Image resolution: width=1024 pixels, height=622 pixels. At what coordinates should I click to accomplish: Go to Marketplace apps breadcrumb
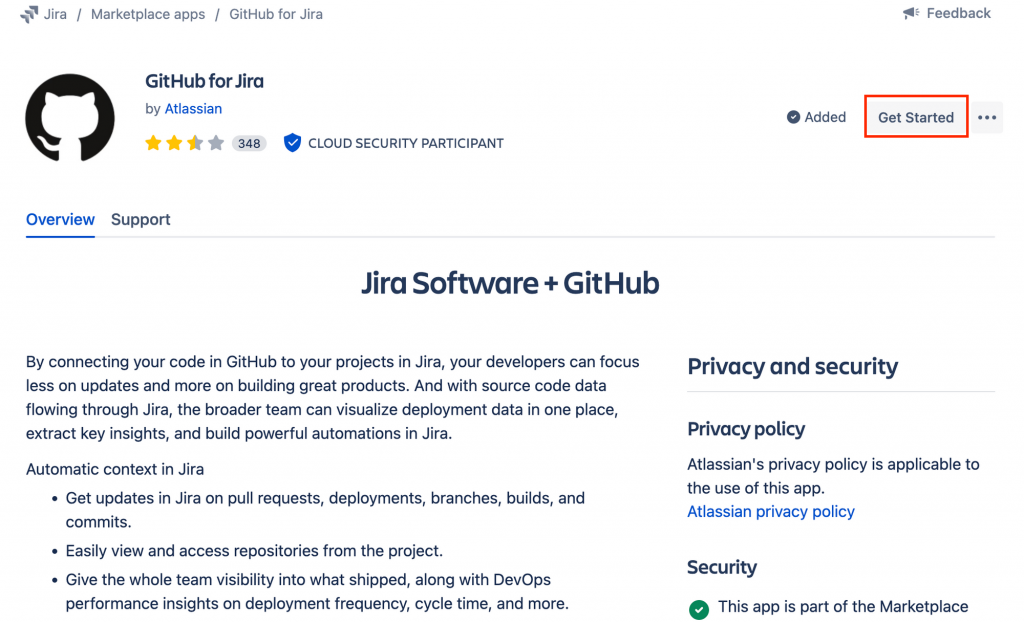pos(148,14)
